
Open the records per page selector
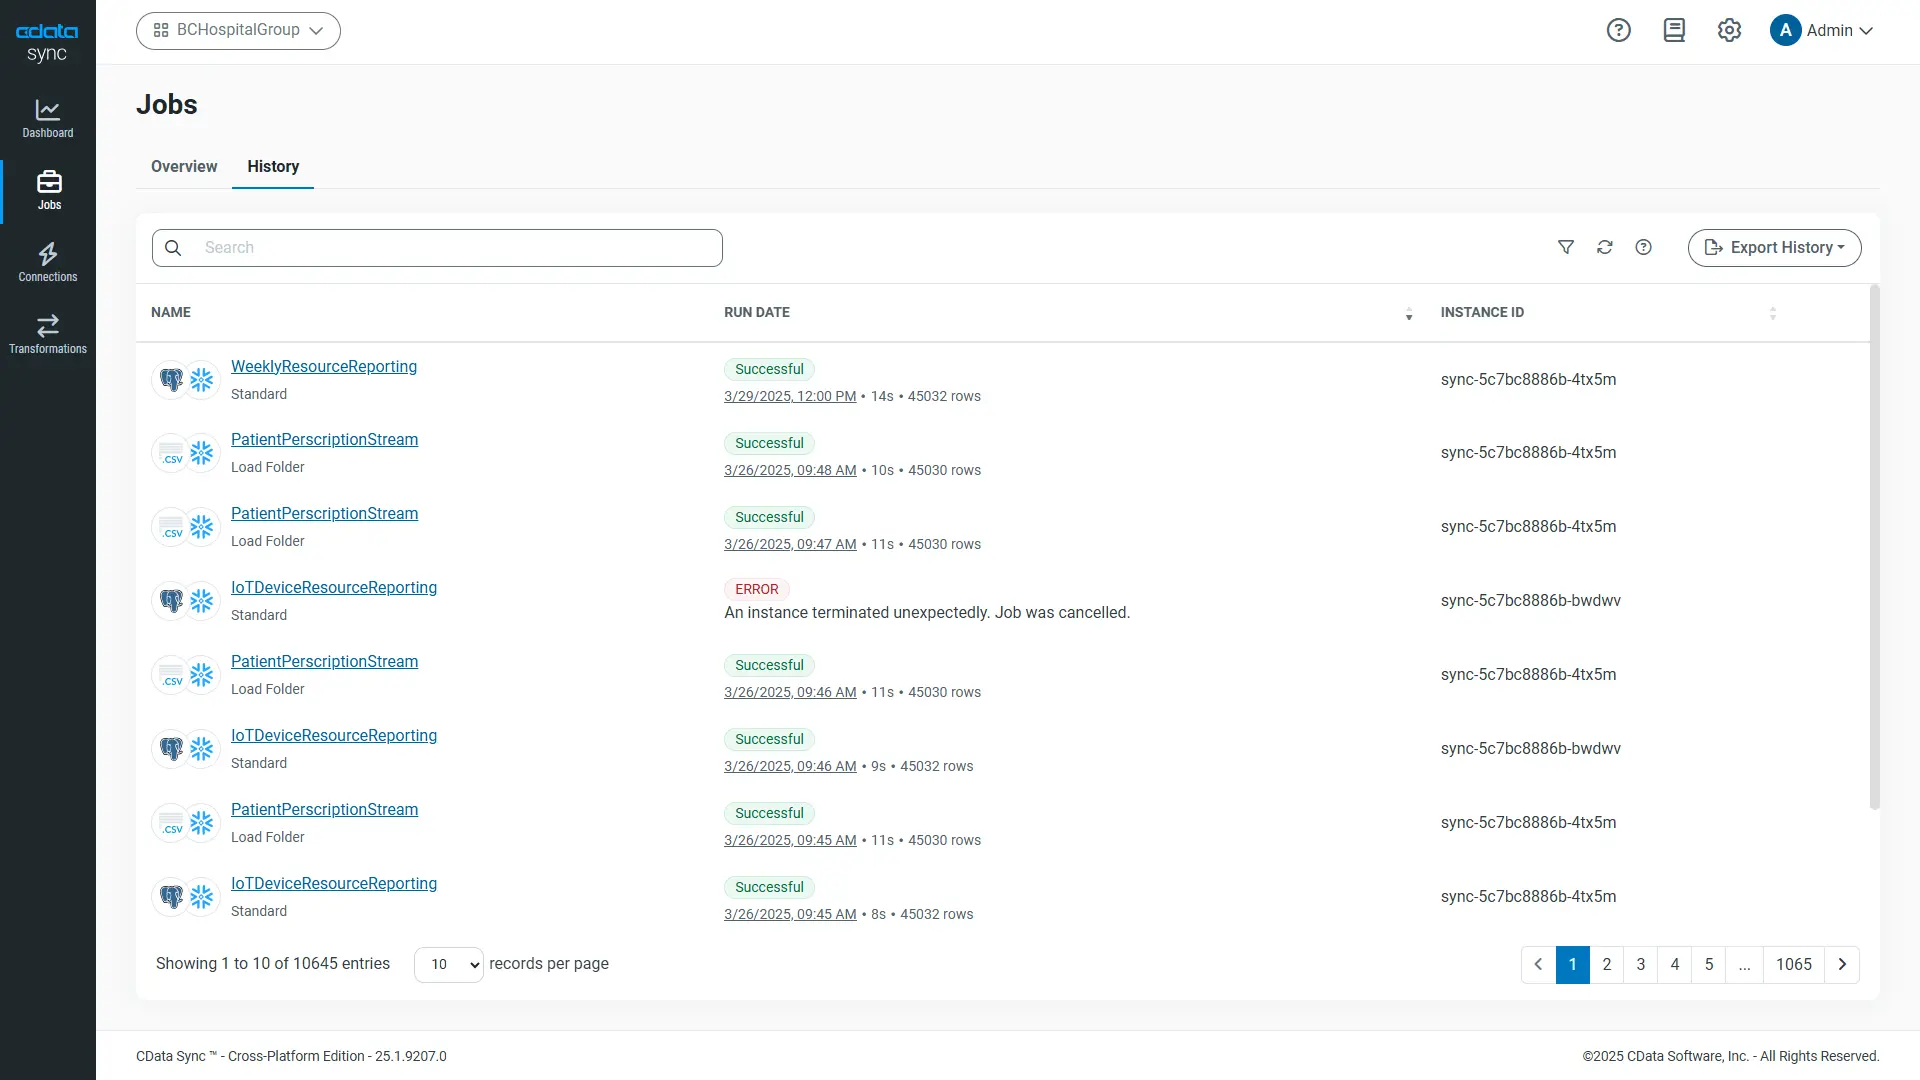[448, 964]
